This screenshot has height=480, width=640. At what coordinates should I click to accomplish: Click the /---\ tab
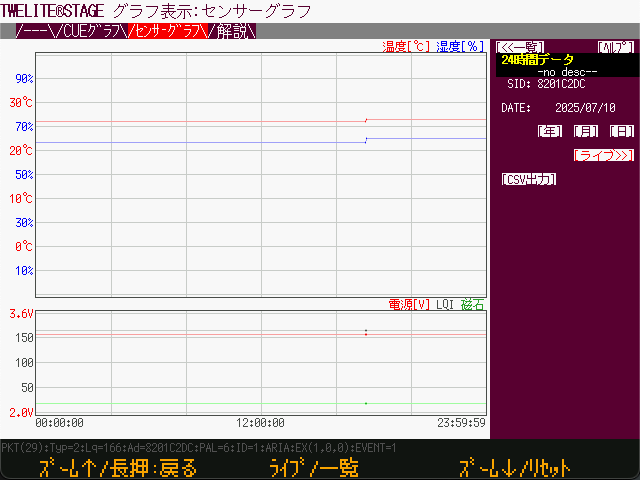pyautogui.click(x=34, y=31)
